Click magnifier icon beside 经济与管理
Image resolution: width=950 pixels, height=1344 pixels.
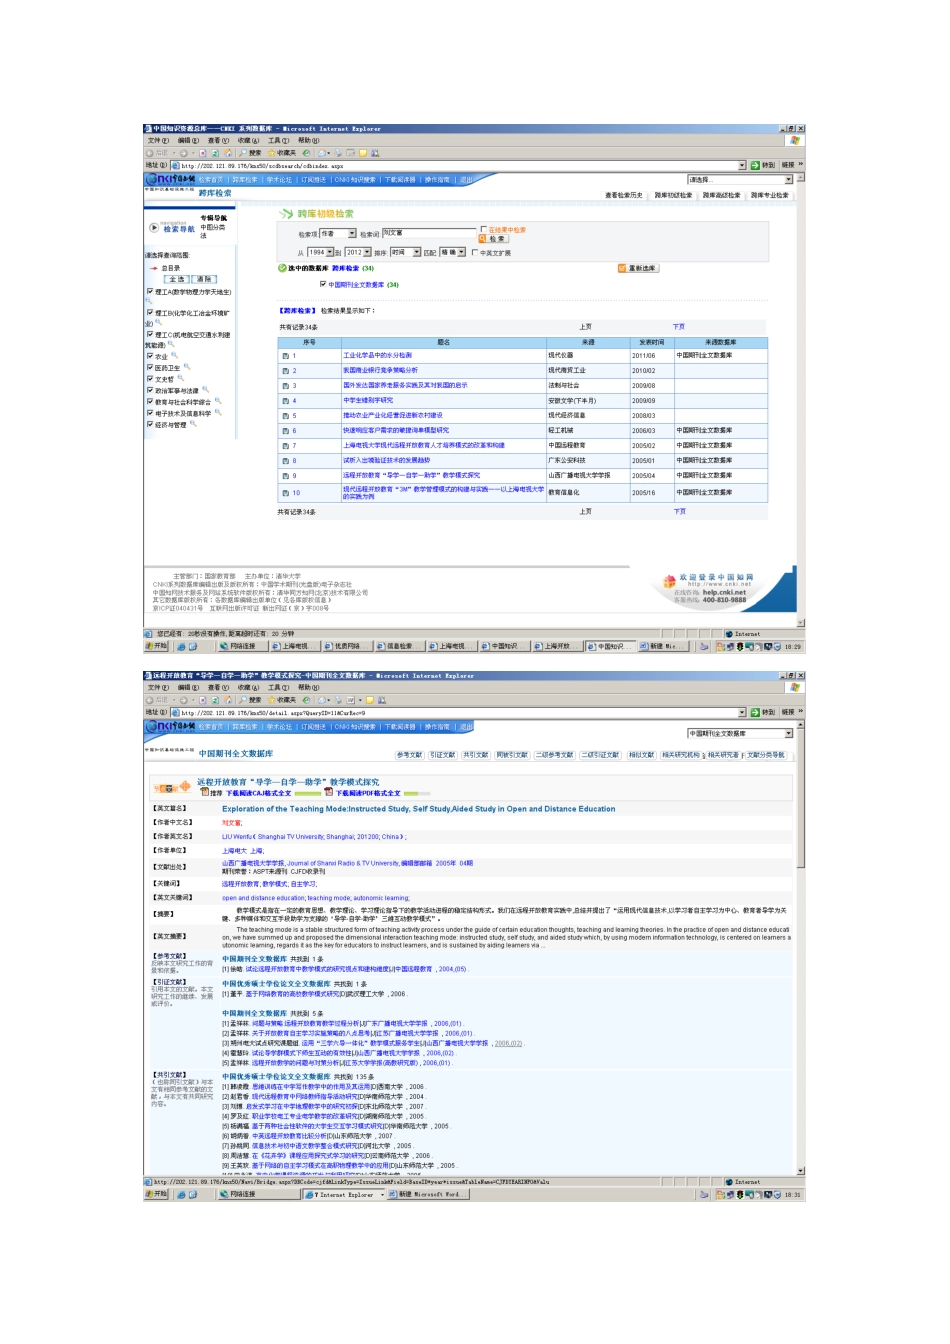point(192,423)
